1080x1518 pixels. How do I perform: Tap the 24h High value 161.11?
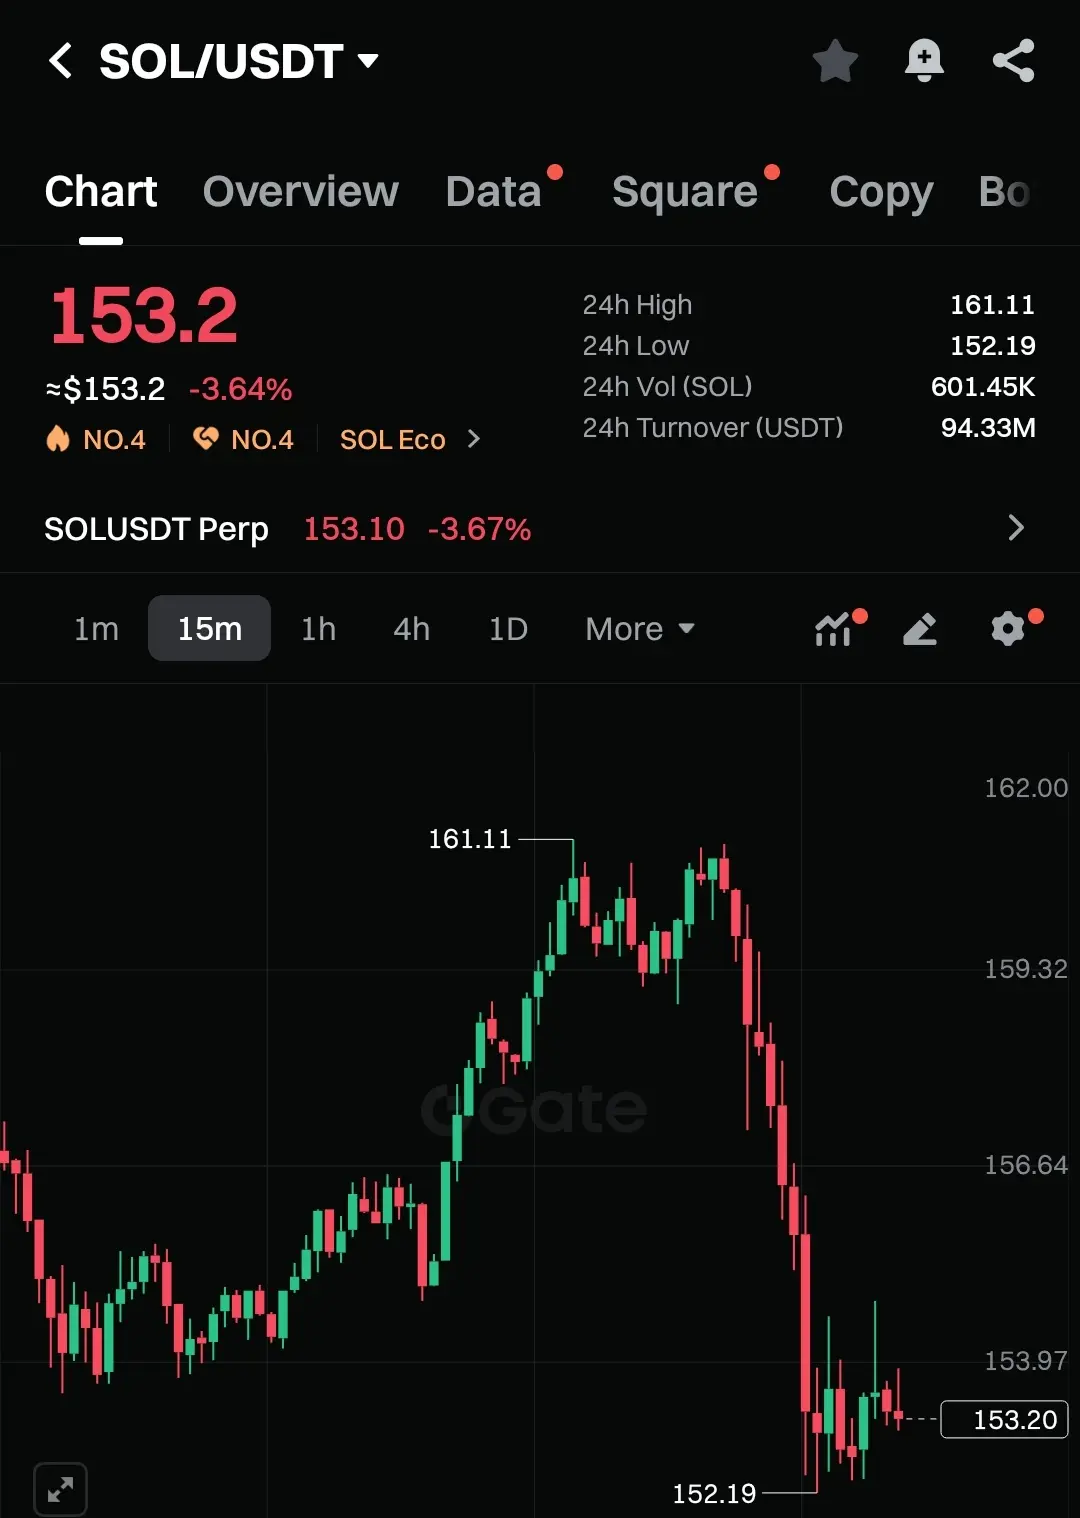(992, 305)
